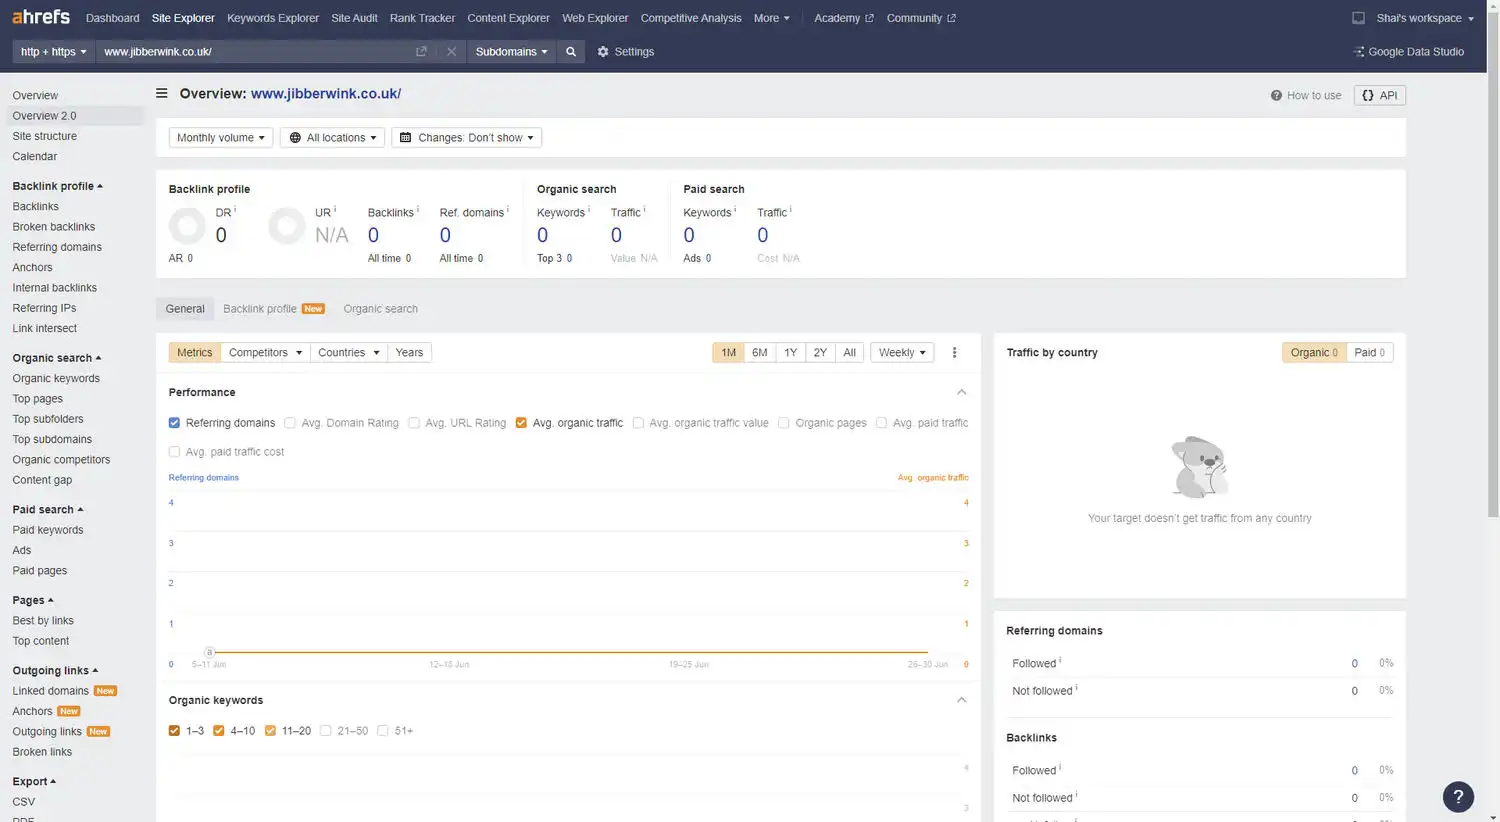Switch to Years view button
The image size is (1500, 822).
(409, 352)
